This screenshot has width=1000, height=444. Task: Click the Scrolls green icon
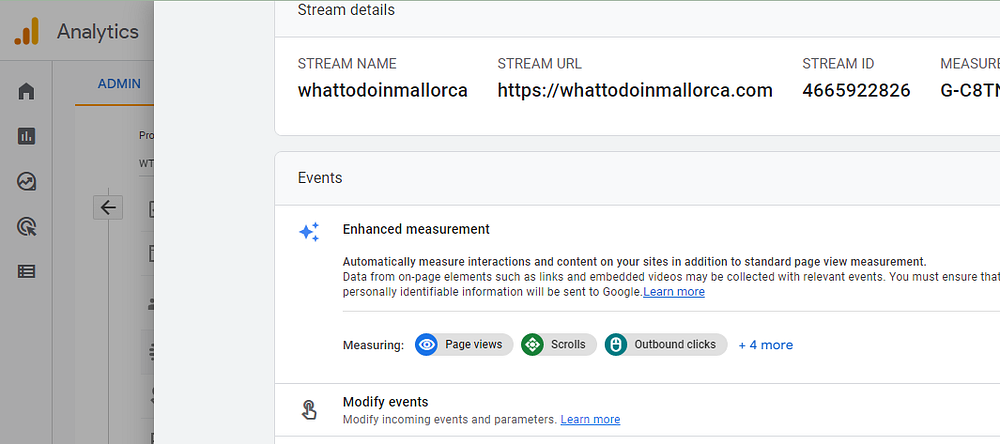point(532,344)
